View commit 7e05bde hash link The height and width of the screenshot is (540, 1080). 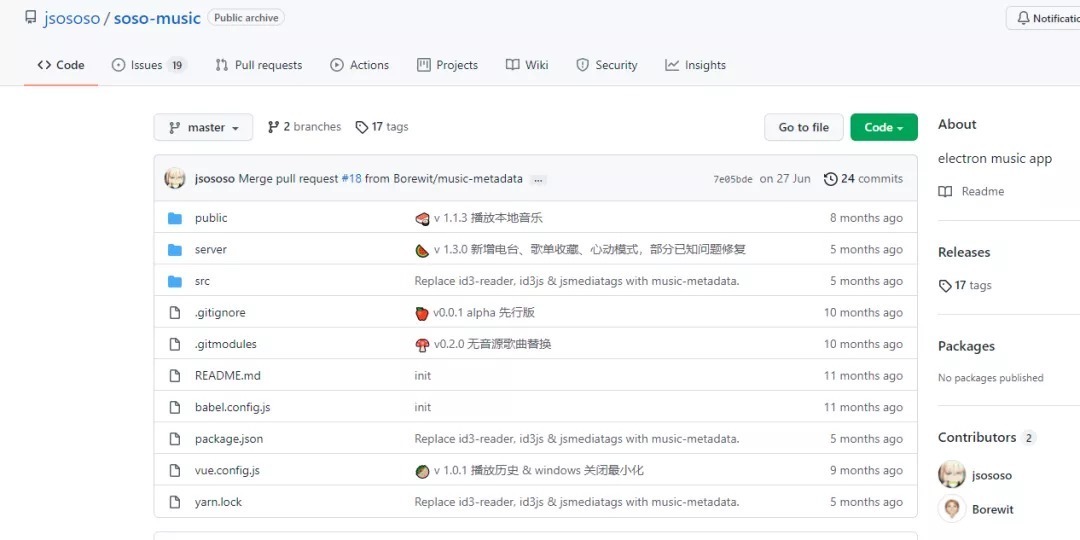[732, 180]
